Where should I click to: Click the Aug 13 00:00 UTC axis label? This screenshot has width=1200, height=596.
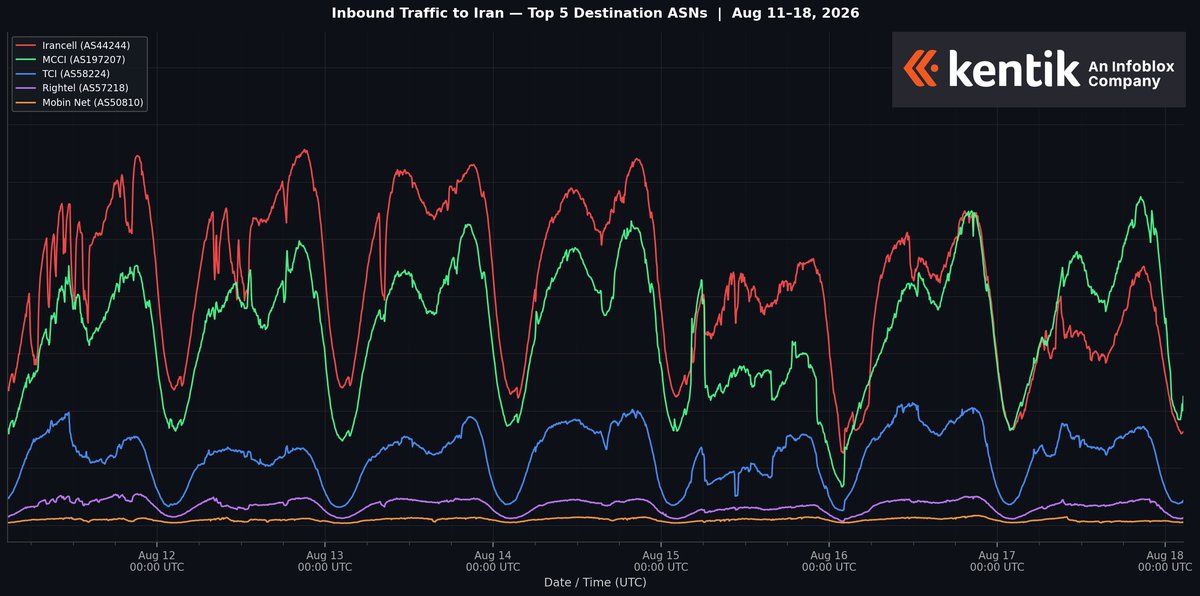(325, 560)
